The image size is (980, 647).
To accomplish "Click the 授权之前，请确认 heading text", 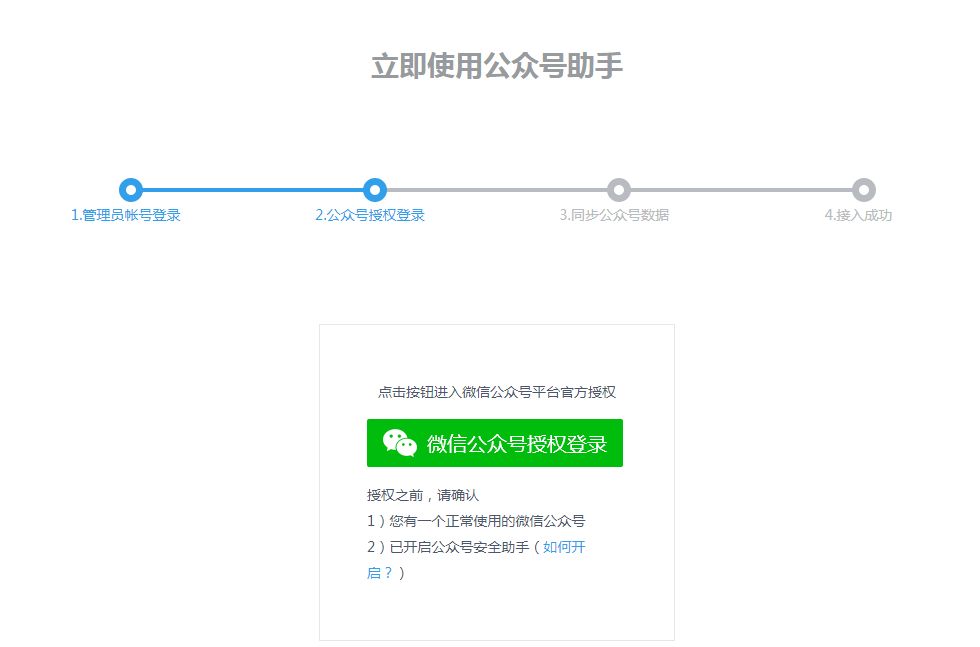I will pyautogui.click(x=424, y=493).
